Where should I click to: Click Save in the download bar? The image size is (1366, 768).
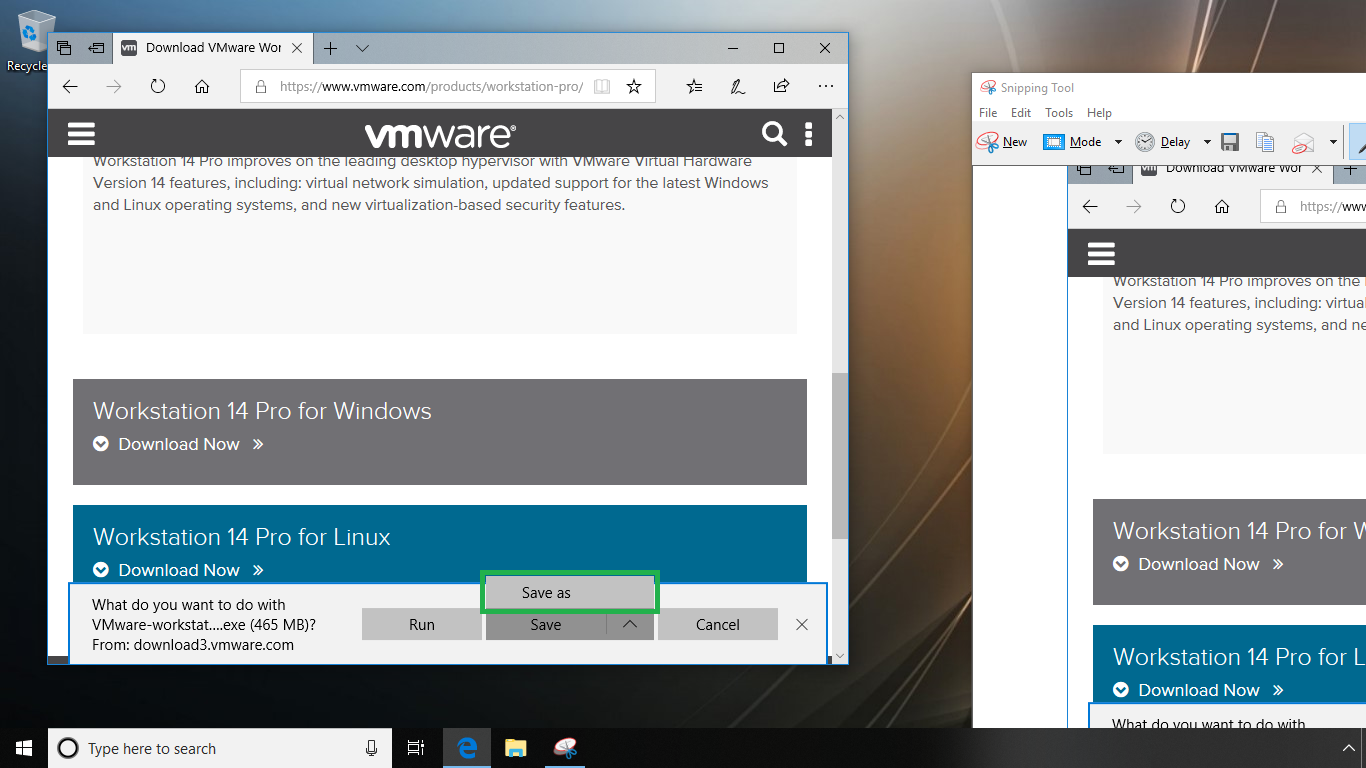click(546, 625)
